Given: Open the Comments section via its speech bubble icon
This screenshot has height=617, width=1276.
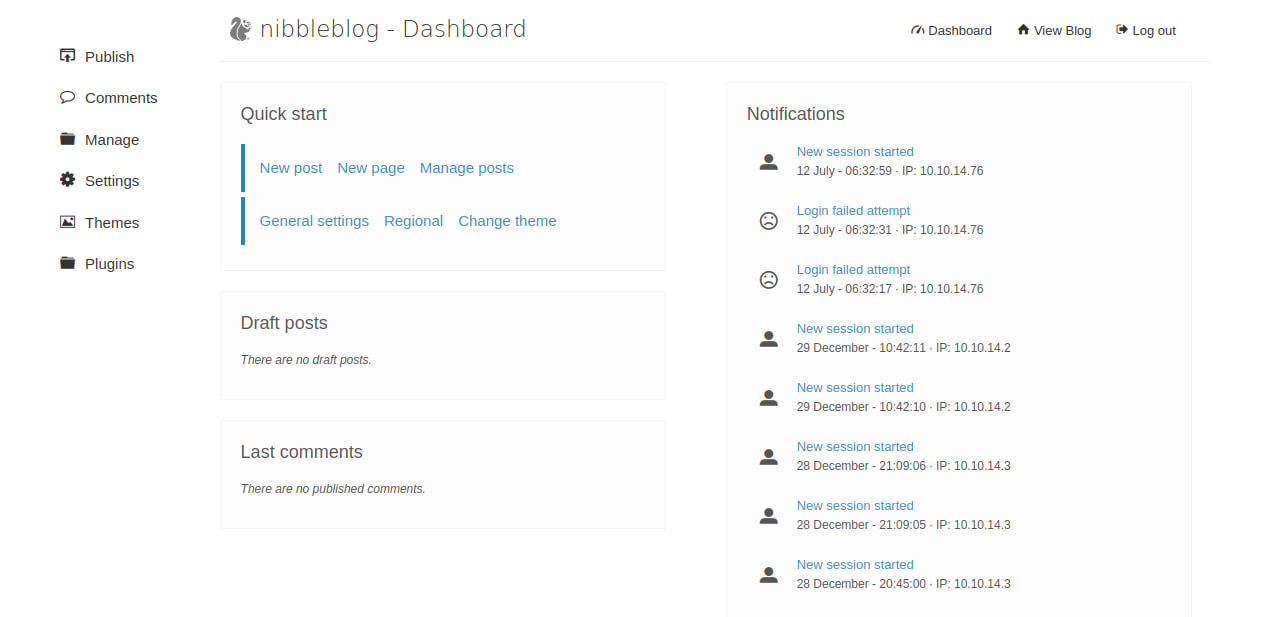Looking at the screenshot, I should click(x=67, y=97).
